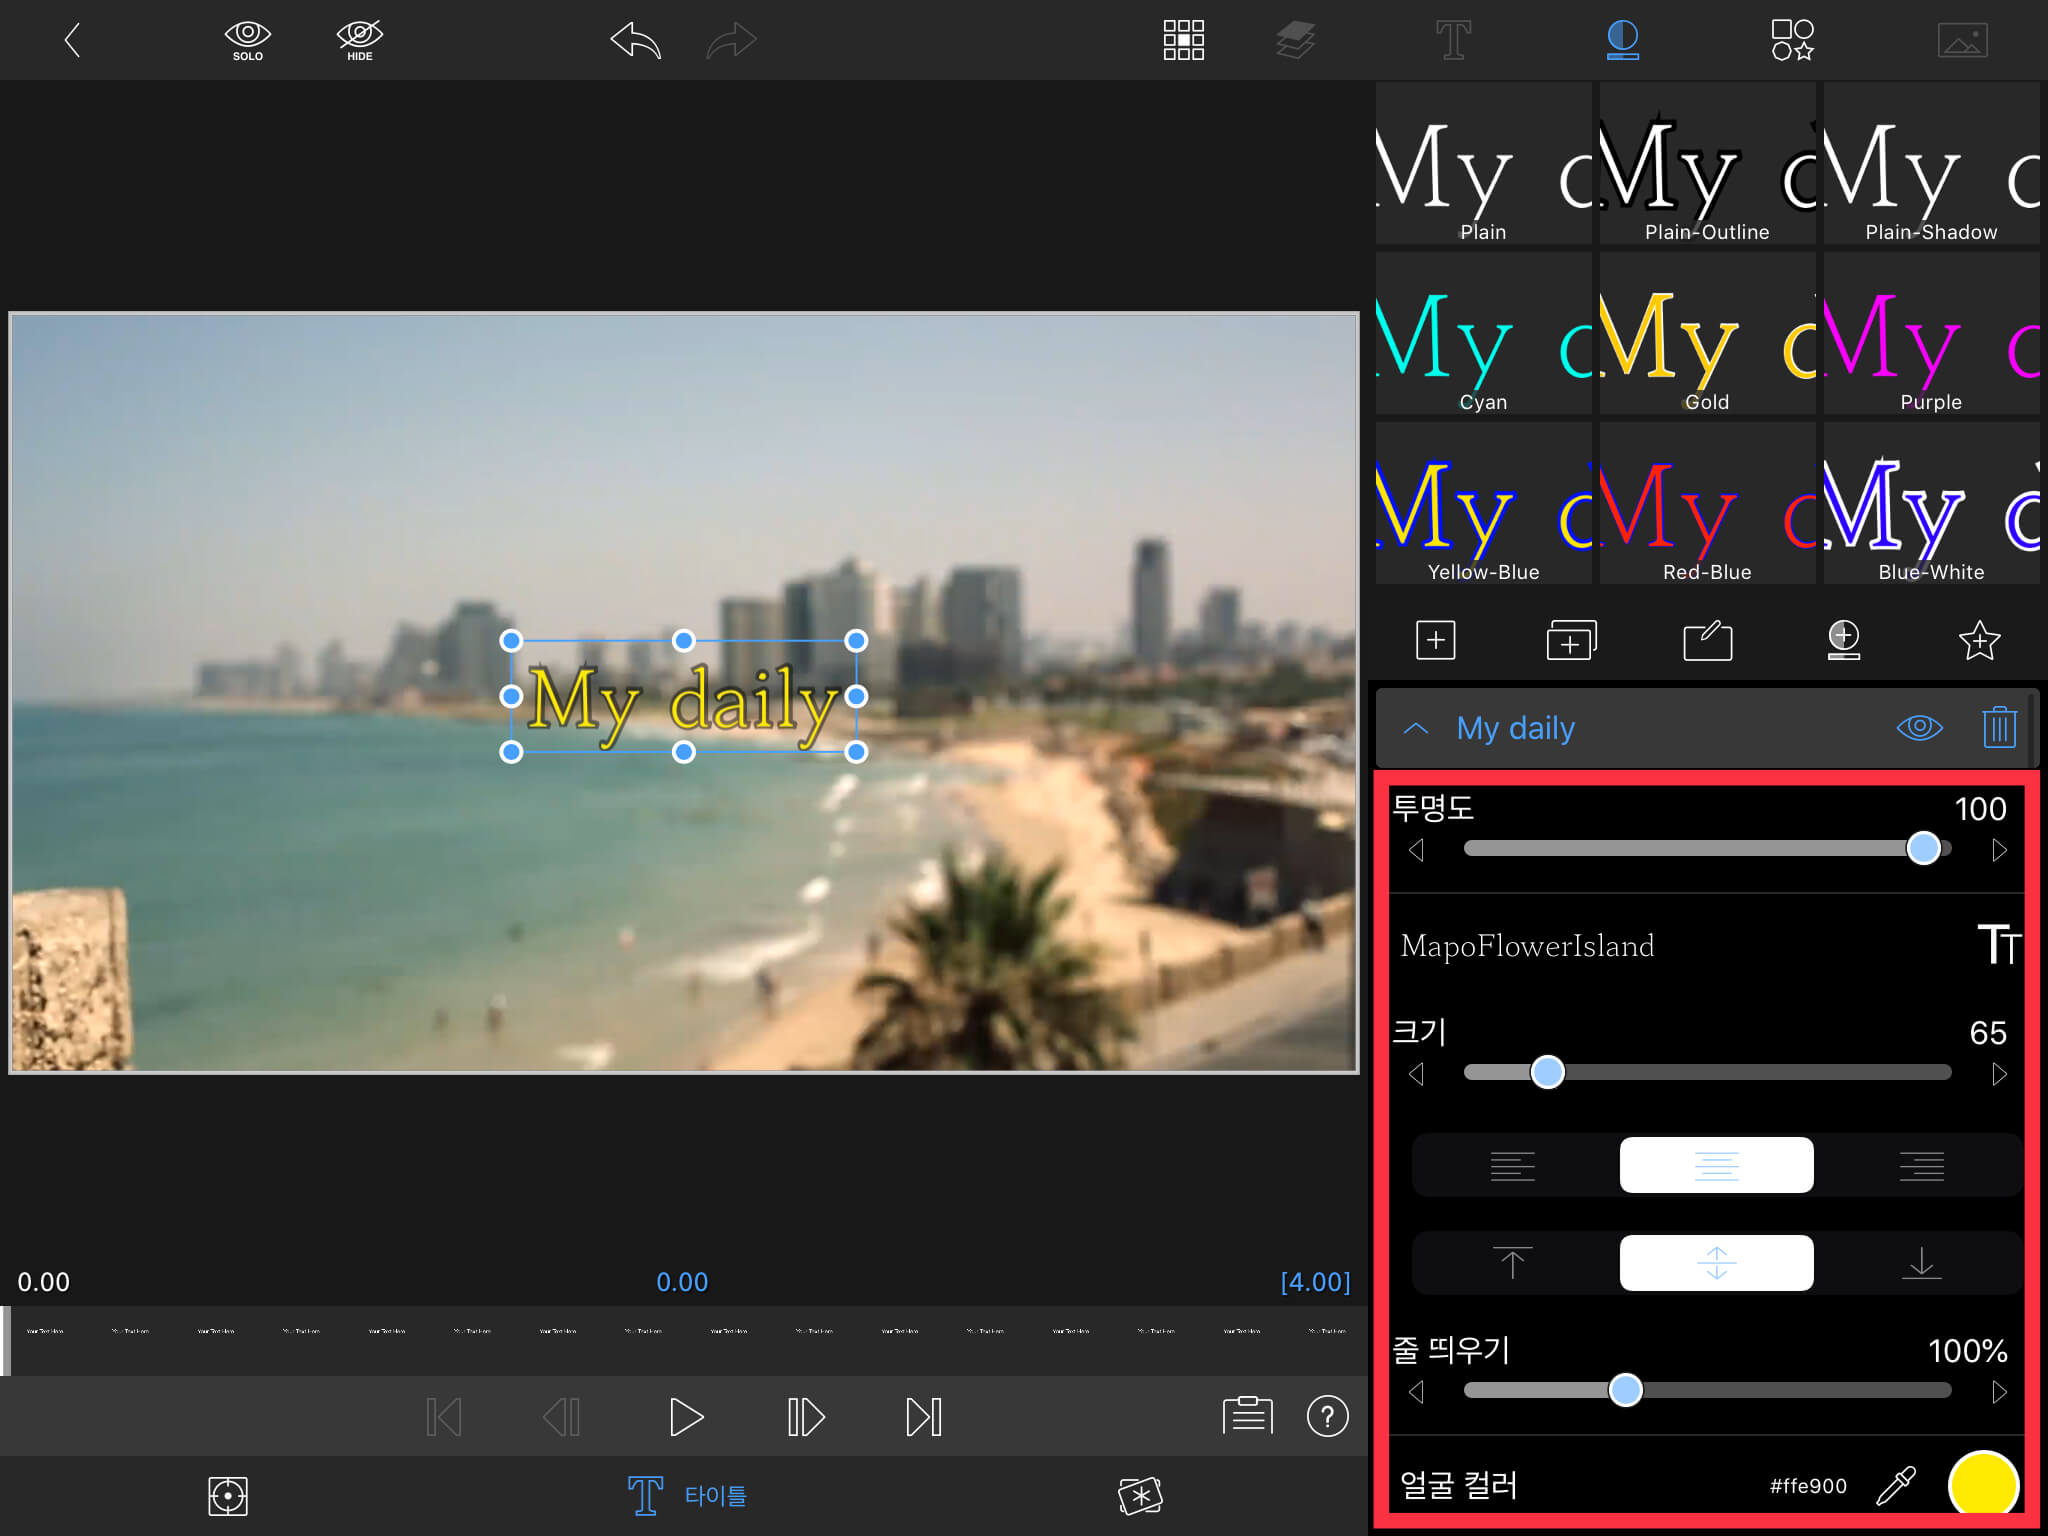The image size is (2048, 1536).
Task: Open the layers stack panel icon
Action: click(x=1295, y=41)
